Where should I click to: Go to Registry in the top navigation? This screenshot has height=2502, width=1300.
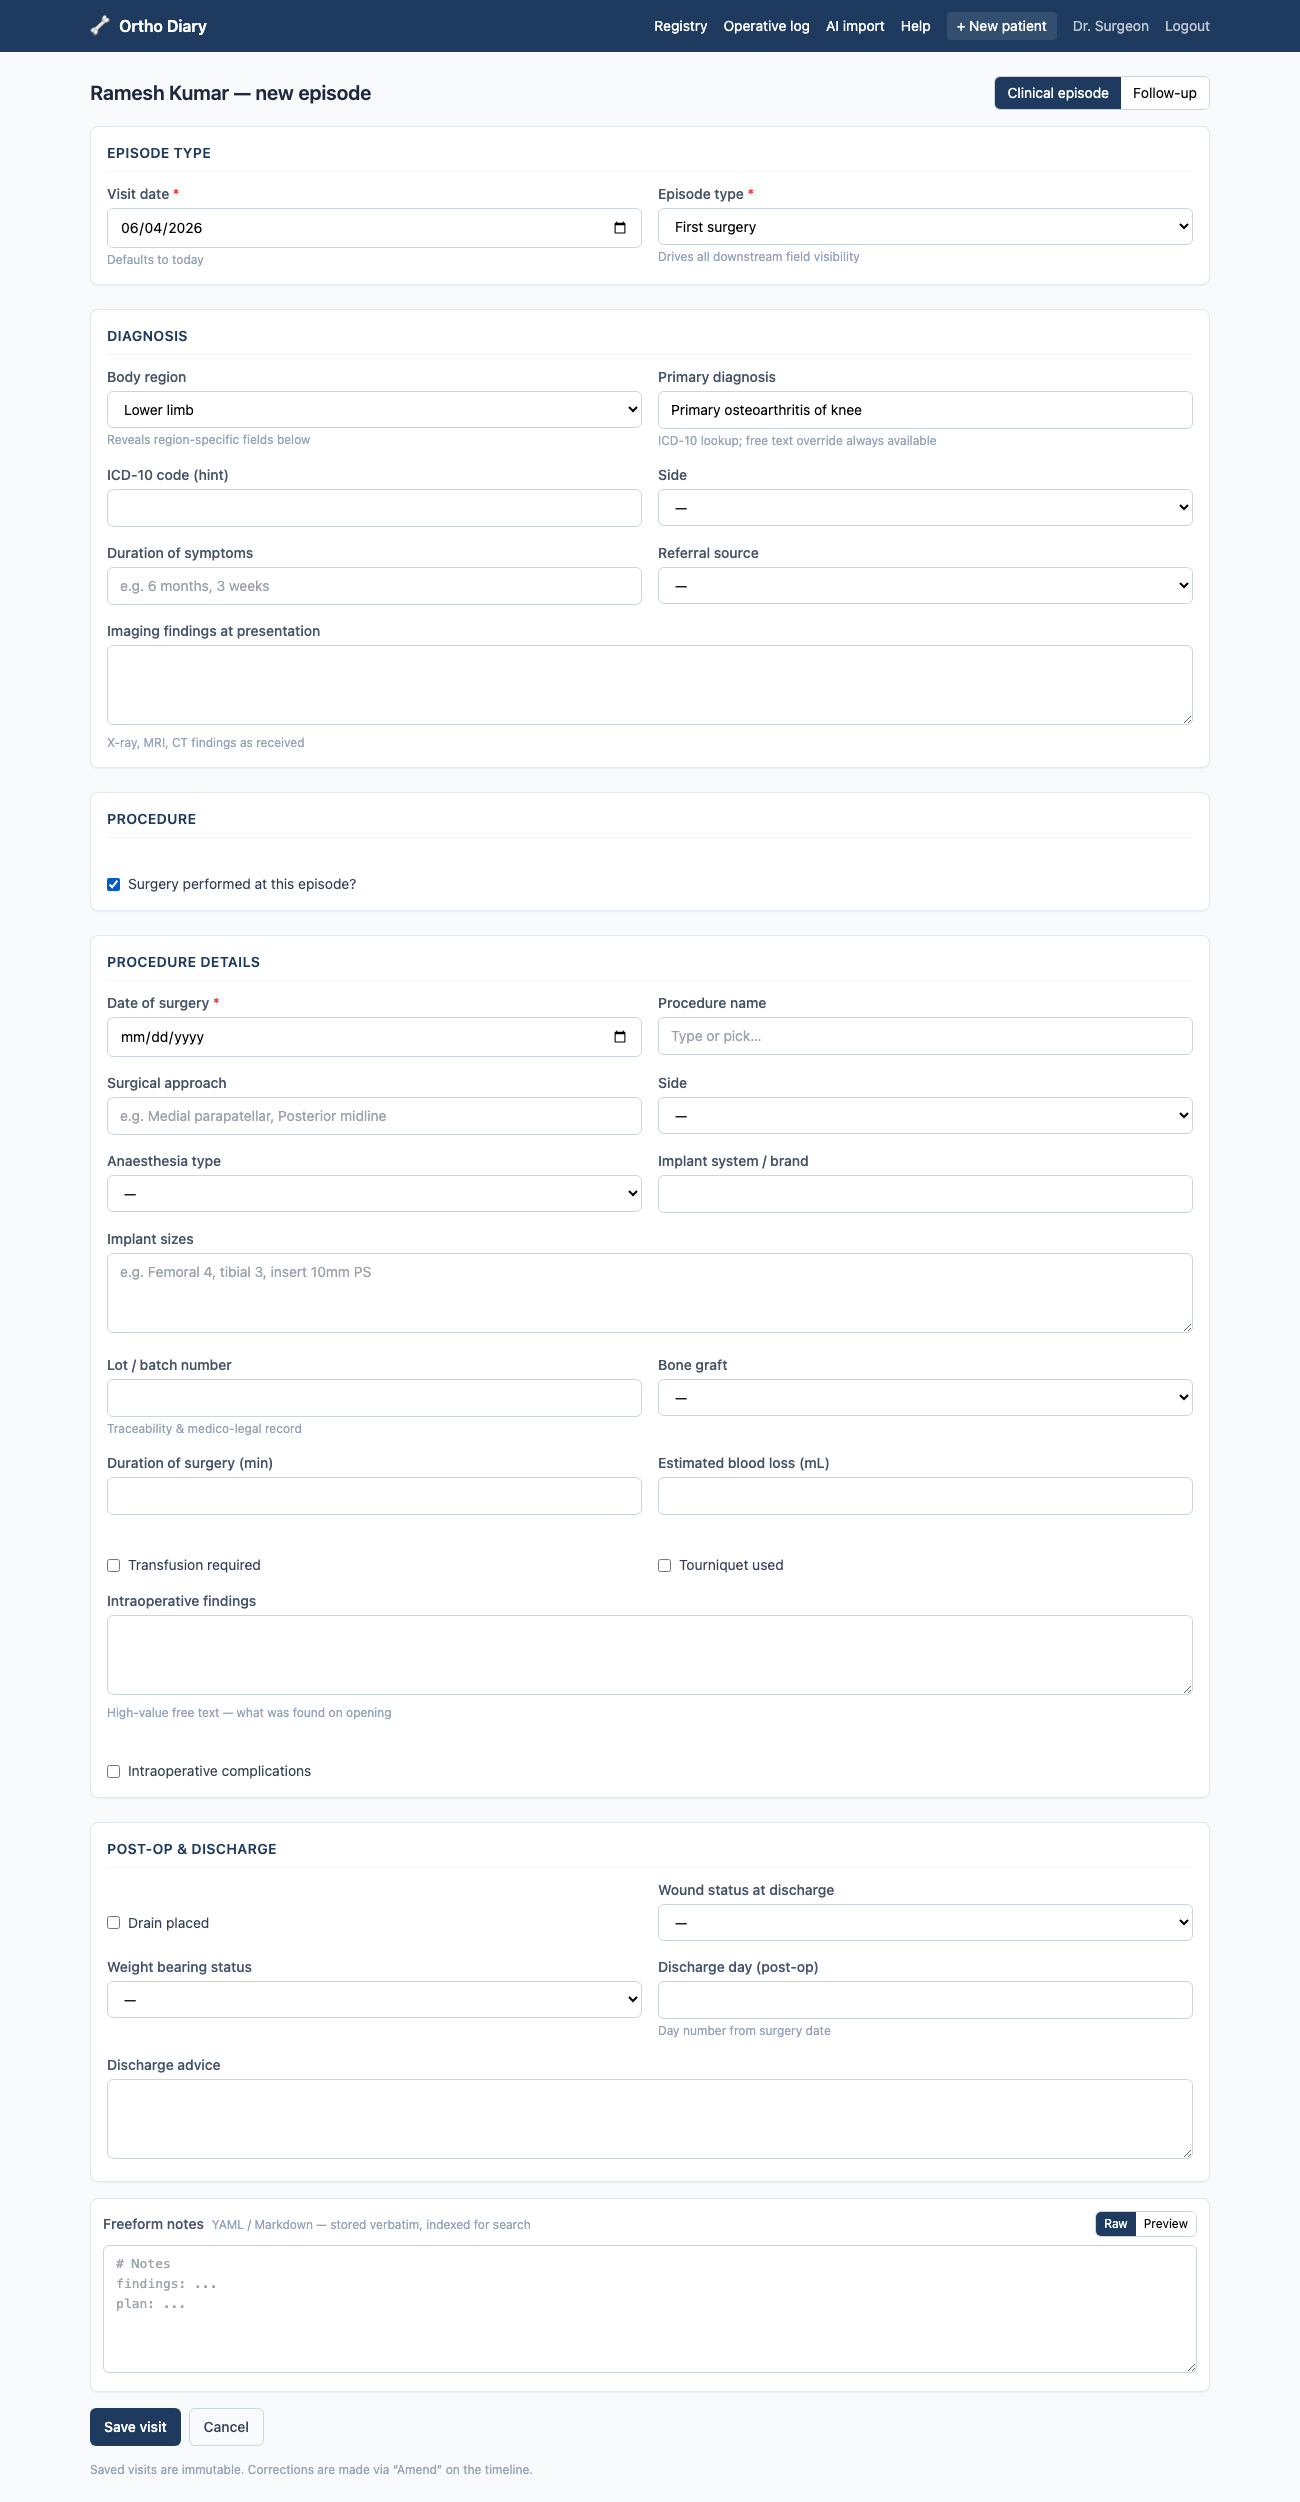point(680,26)
